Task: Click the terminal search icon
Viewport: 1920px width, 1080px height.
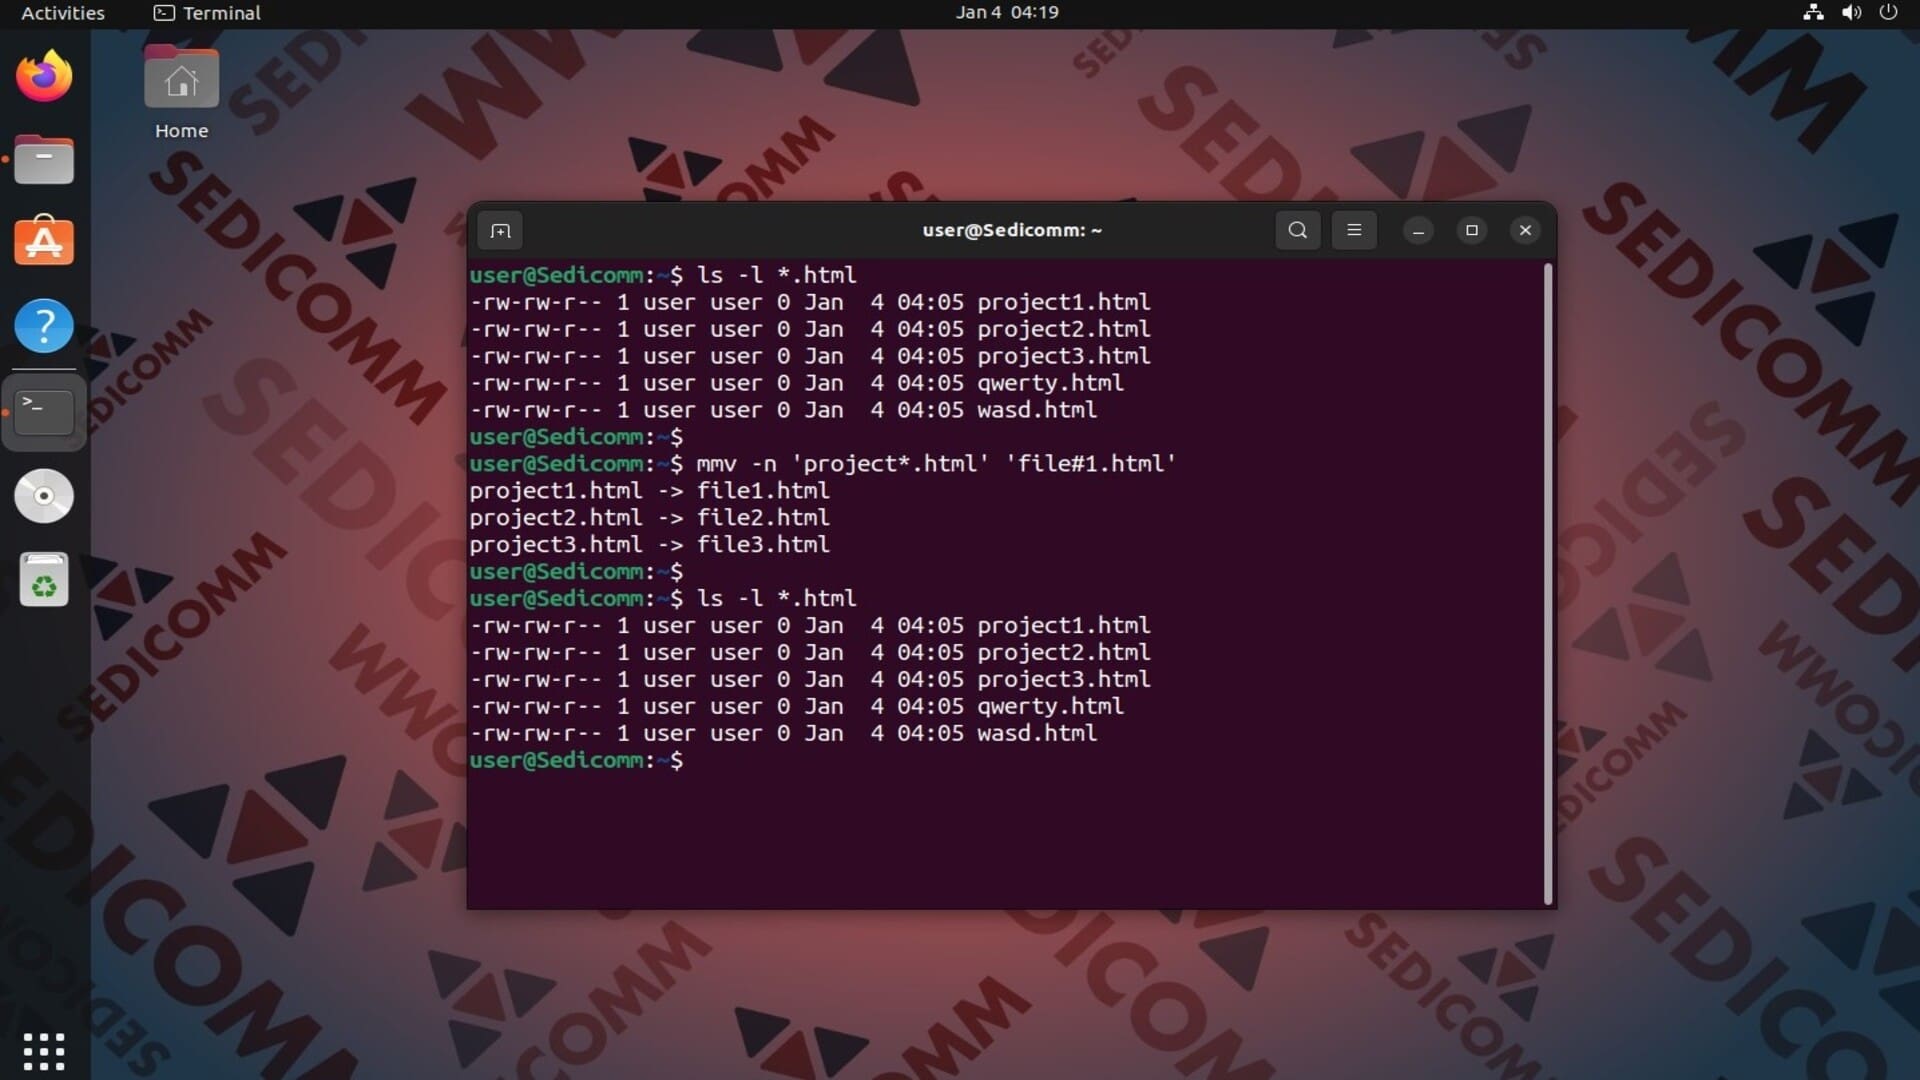Action: click(x=1297, y=230)
